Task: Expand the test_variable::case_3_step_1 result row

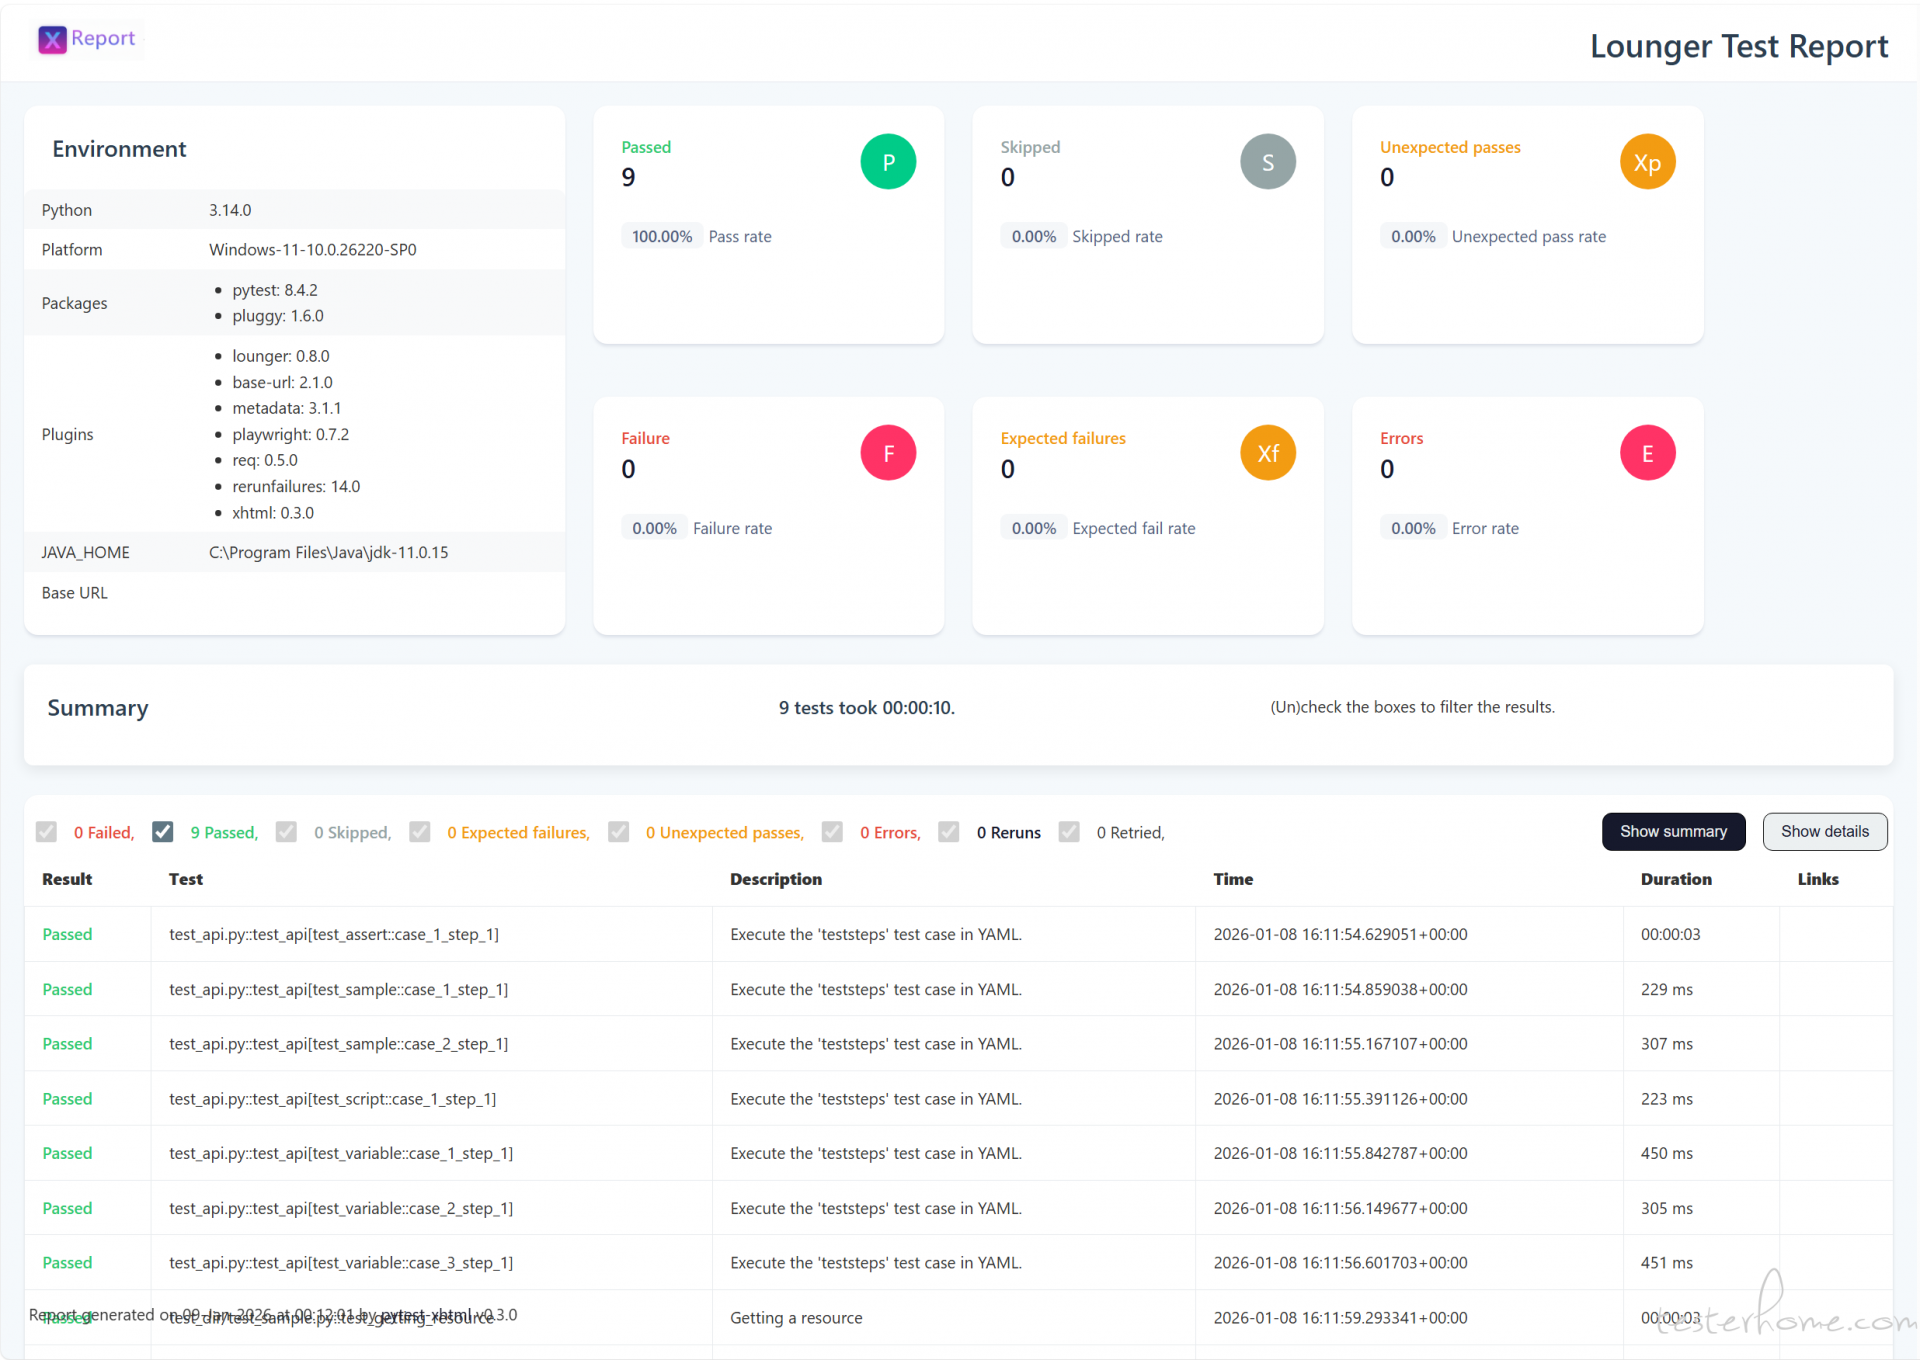Action: point(340,1262)
